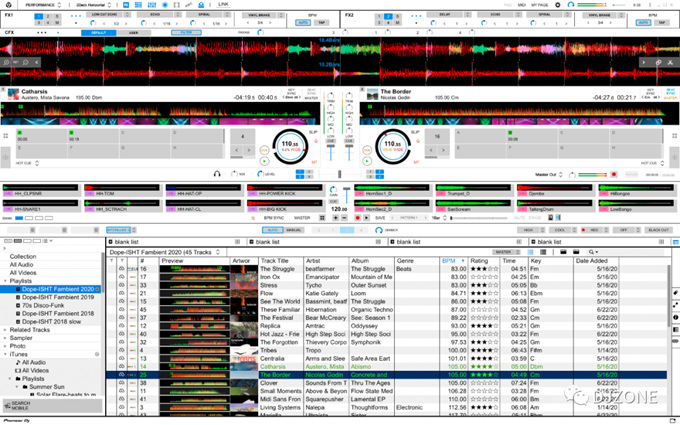Click the Catharsis album artwork on deck 1
The width and height of the screenshot is (680, 425).
13,94
